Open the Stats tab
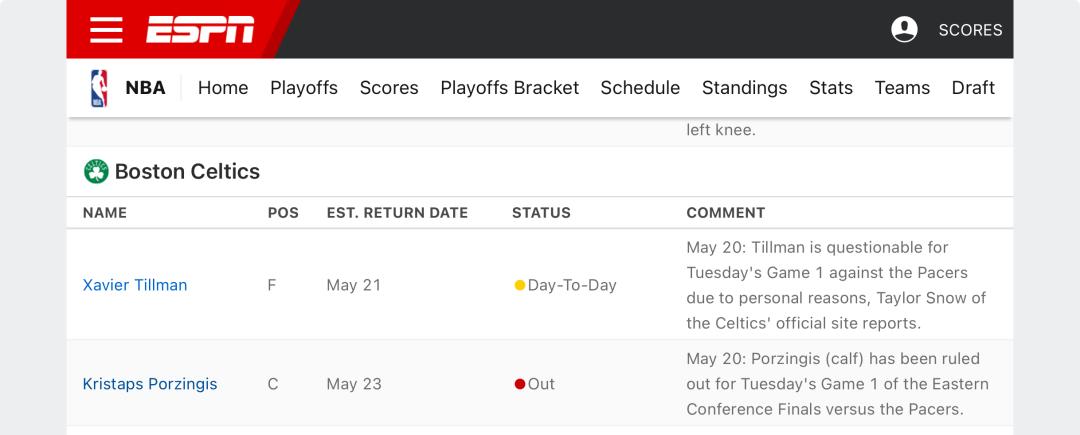This screenshot has height=435, width=1080. tap(831, 88)
